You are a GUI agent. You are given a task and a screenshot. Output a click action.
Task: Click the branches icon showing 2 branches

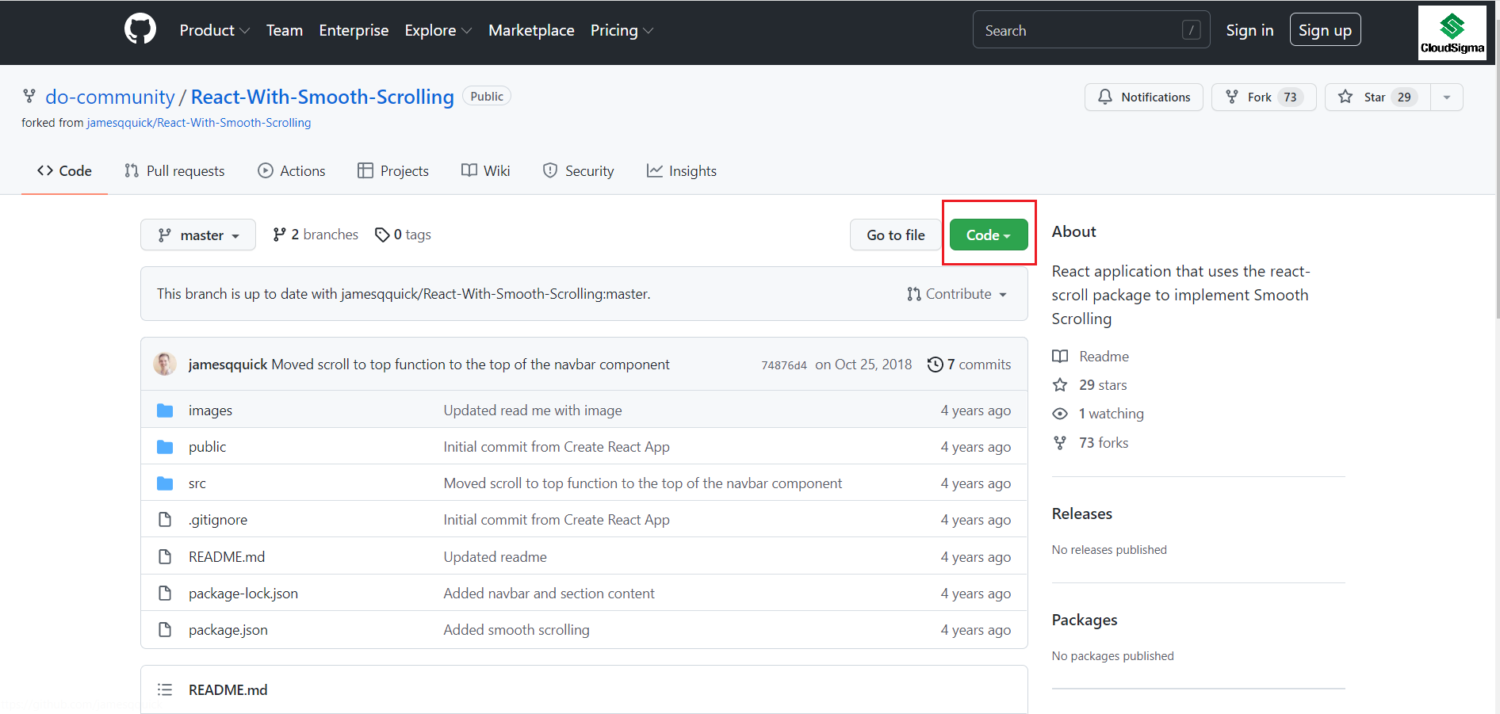(280, 235)
